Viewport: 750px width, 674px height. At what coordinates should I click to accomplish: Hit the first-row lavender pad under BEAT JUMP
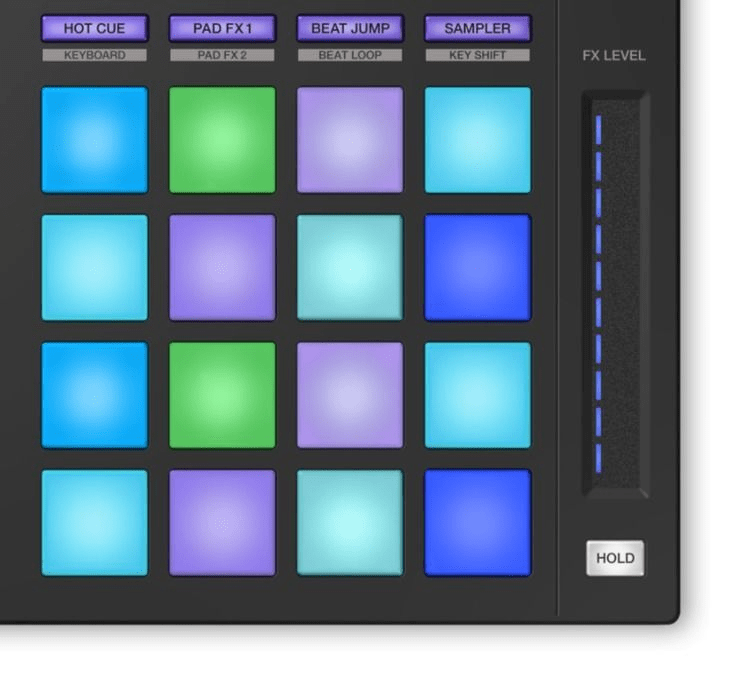350,140
